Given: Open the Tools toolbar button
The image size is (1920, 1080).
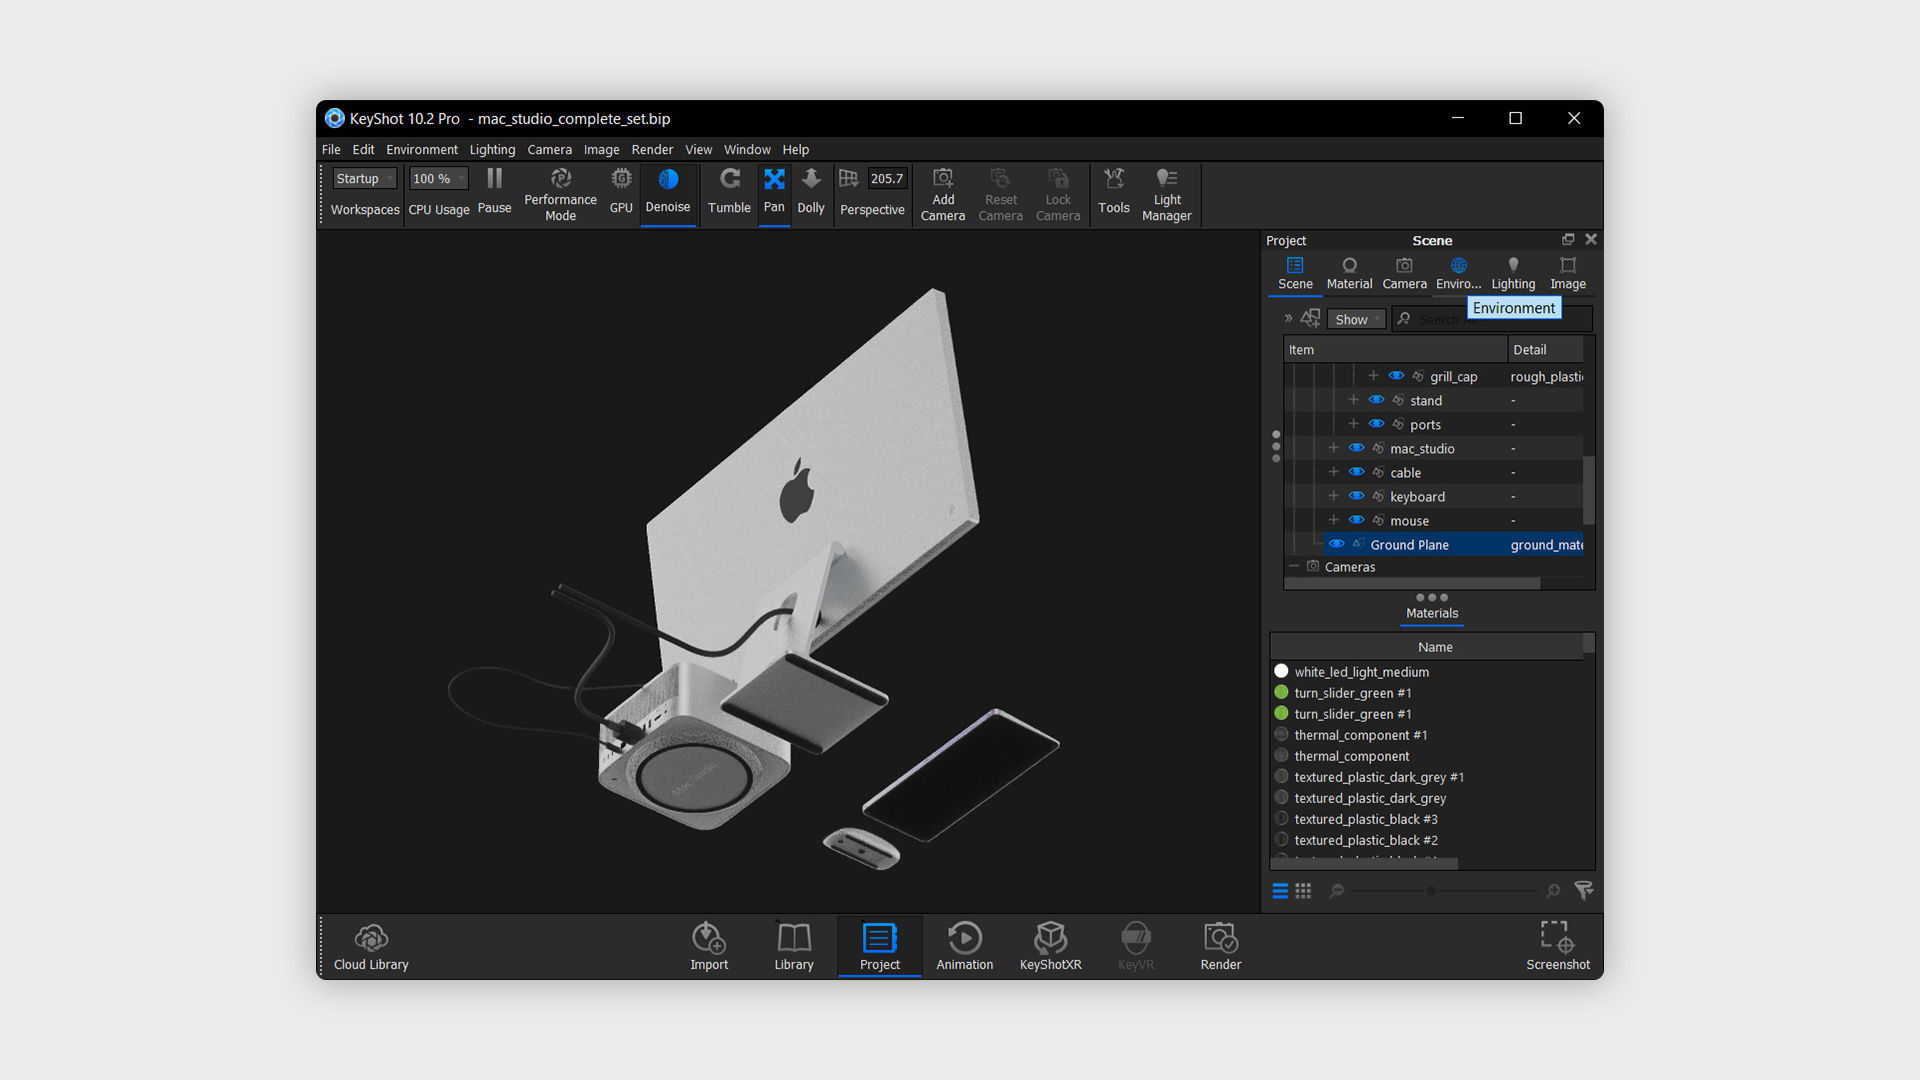Looking at the screenshot, I should pyautogui.click(x=1113, y=192).
